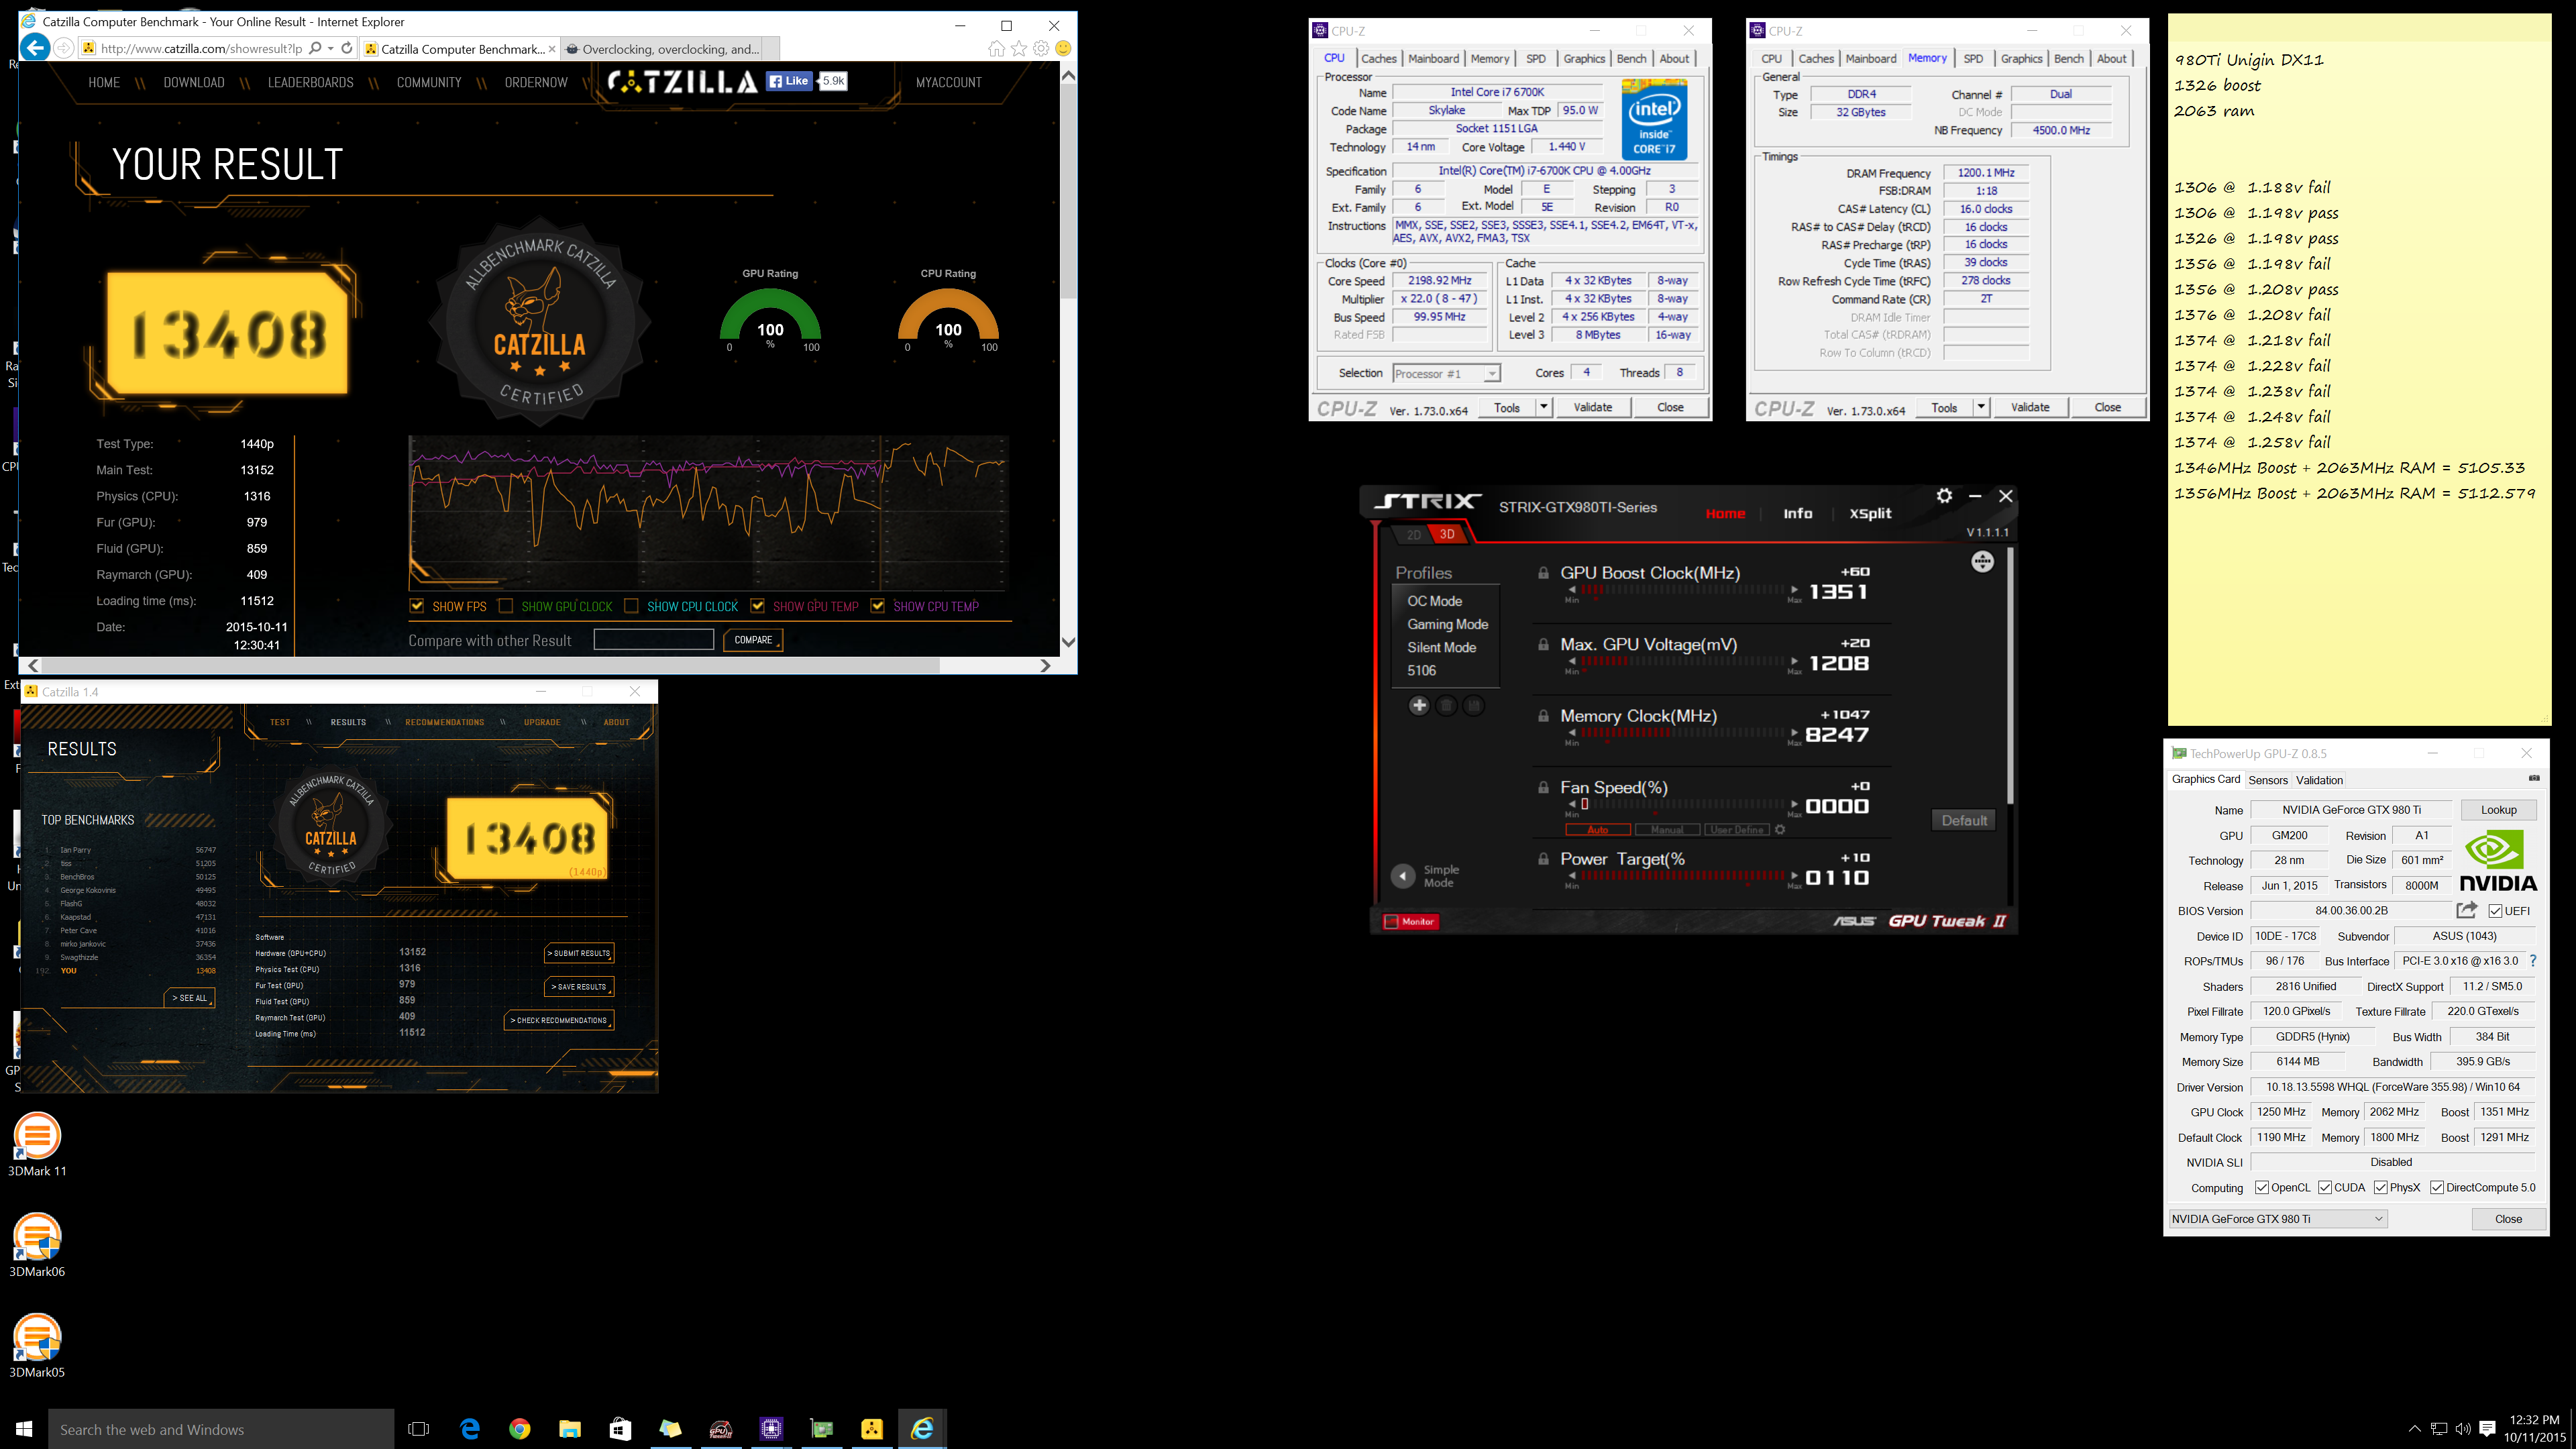2576x1449 pixels.
Task: Open 3DMark06 desktop shortcut
Action: coord(37,1245)
